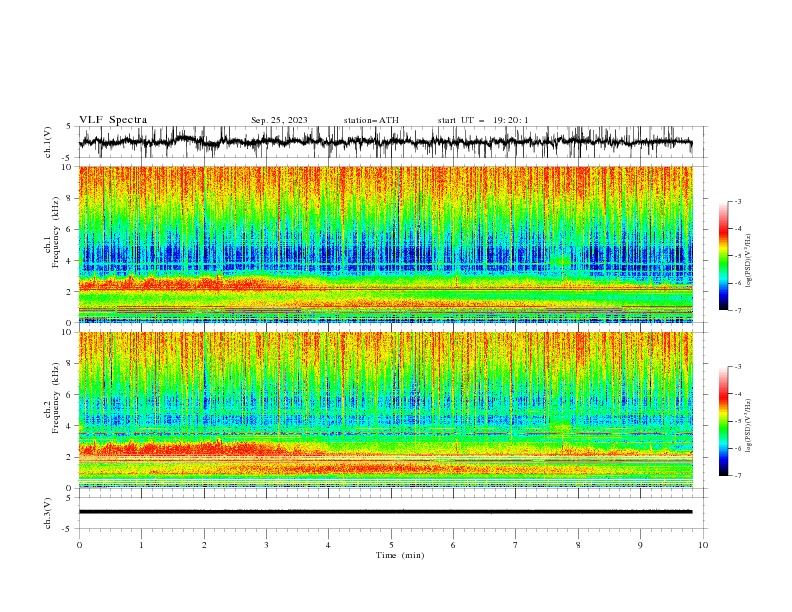Click the ch.2 spectrogram panel
792x612 pixels.
386,410
